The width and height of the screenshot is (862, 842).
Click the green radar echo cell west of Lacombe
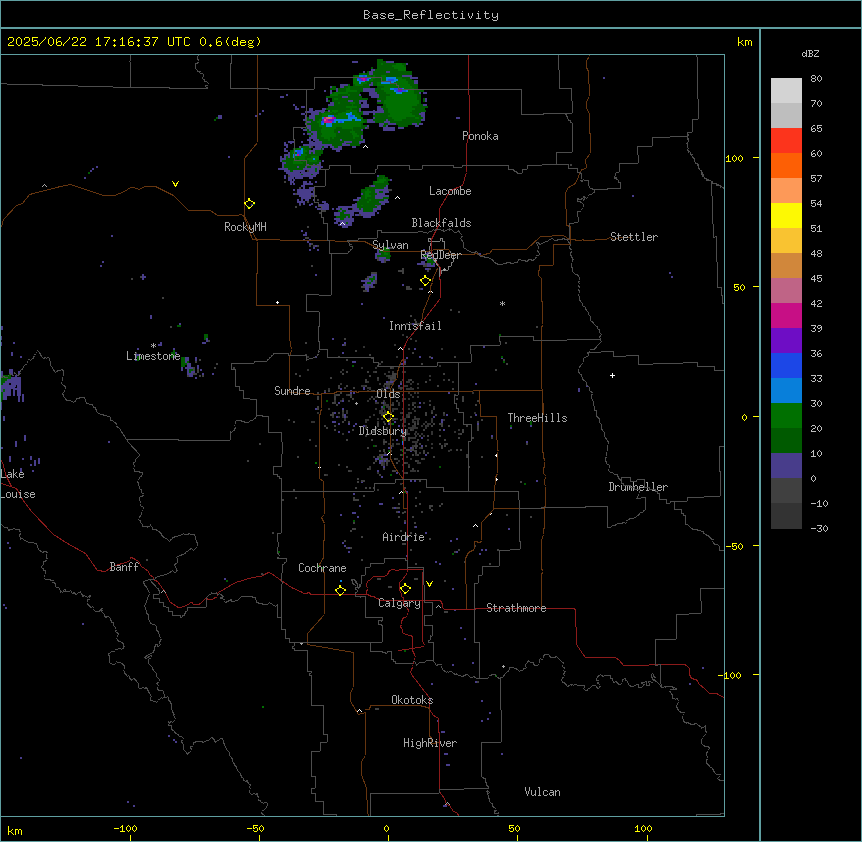pos(374,196)
